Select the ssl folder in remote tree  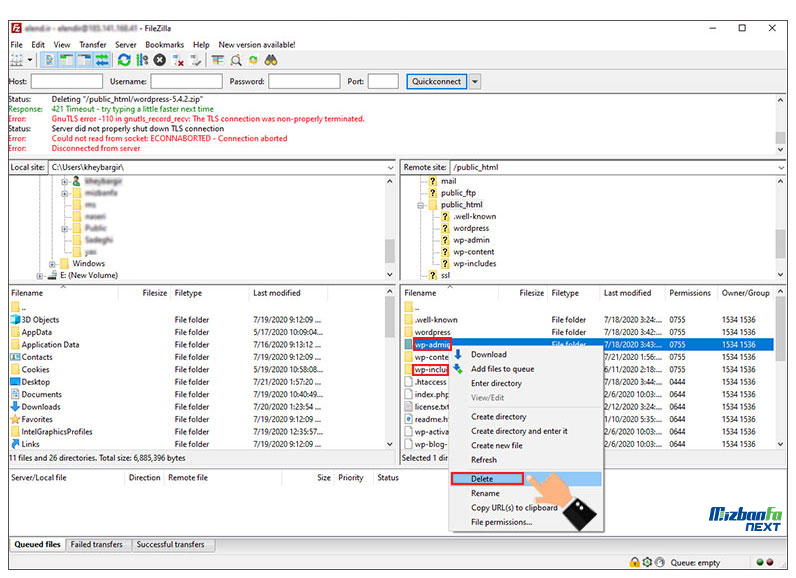click(445, 275)
